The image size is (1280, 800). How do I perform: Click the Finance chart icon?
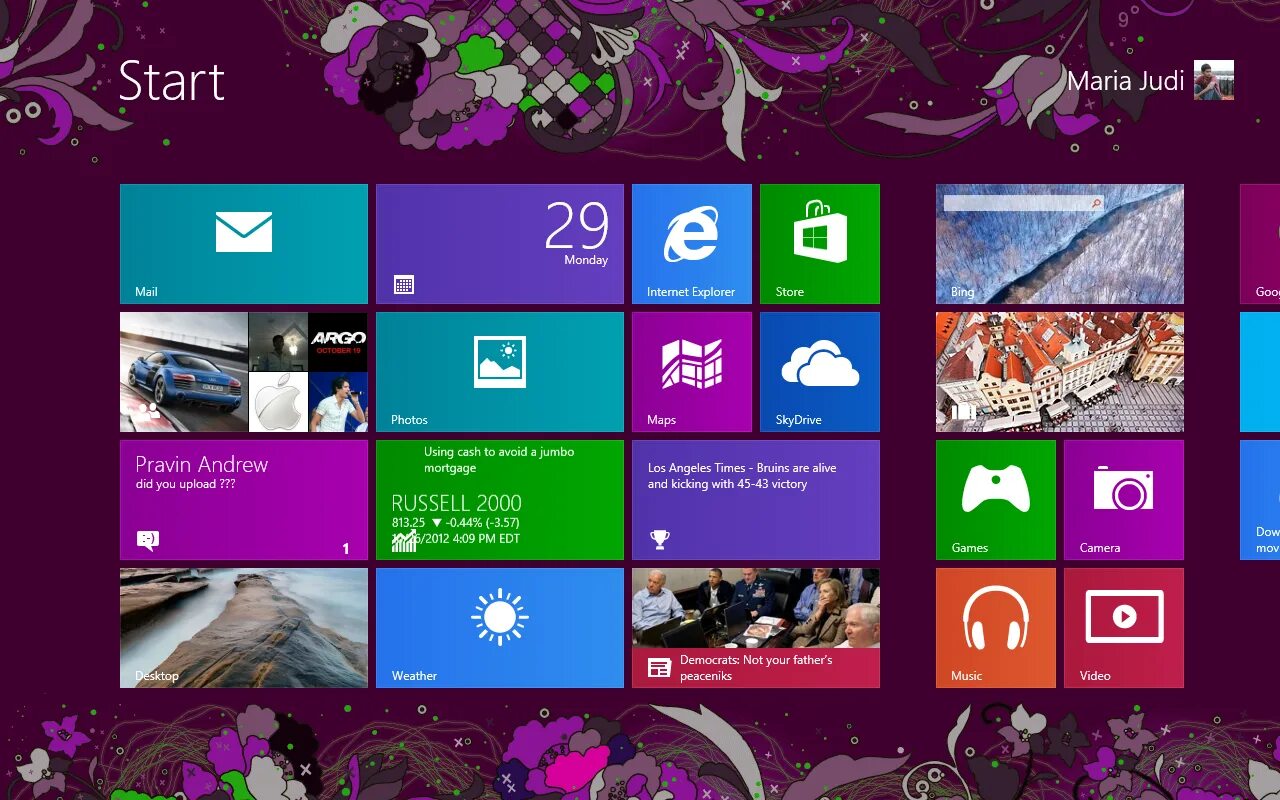(404, 541)
